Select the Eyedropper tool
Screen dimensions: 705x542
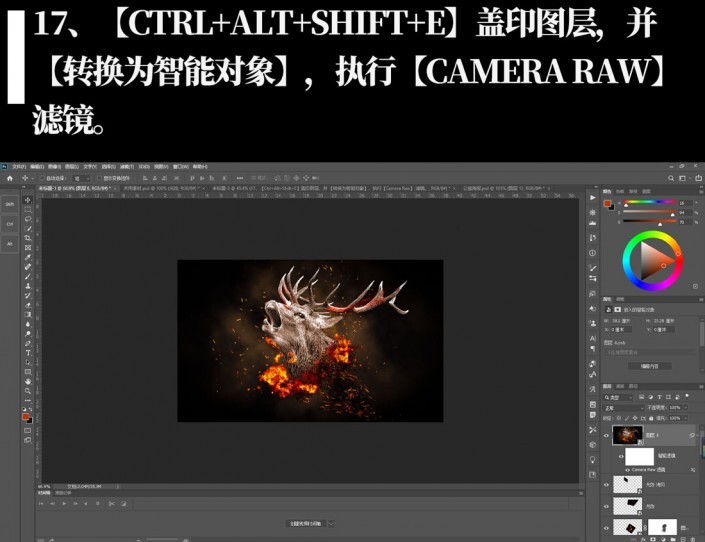[28, 257]
